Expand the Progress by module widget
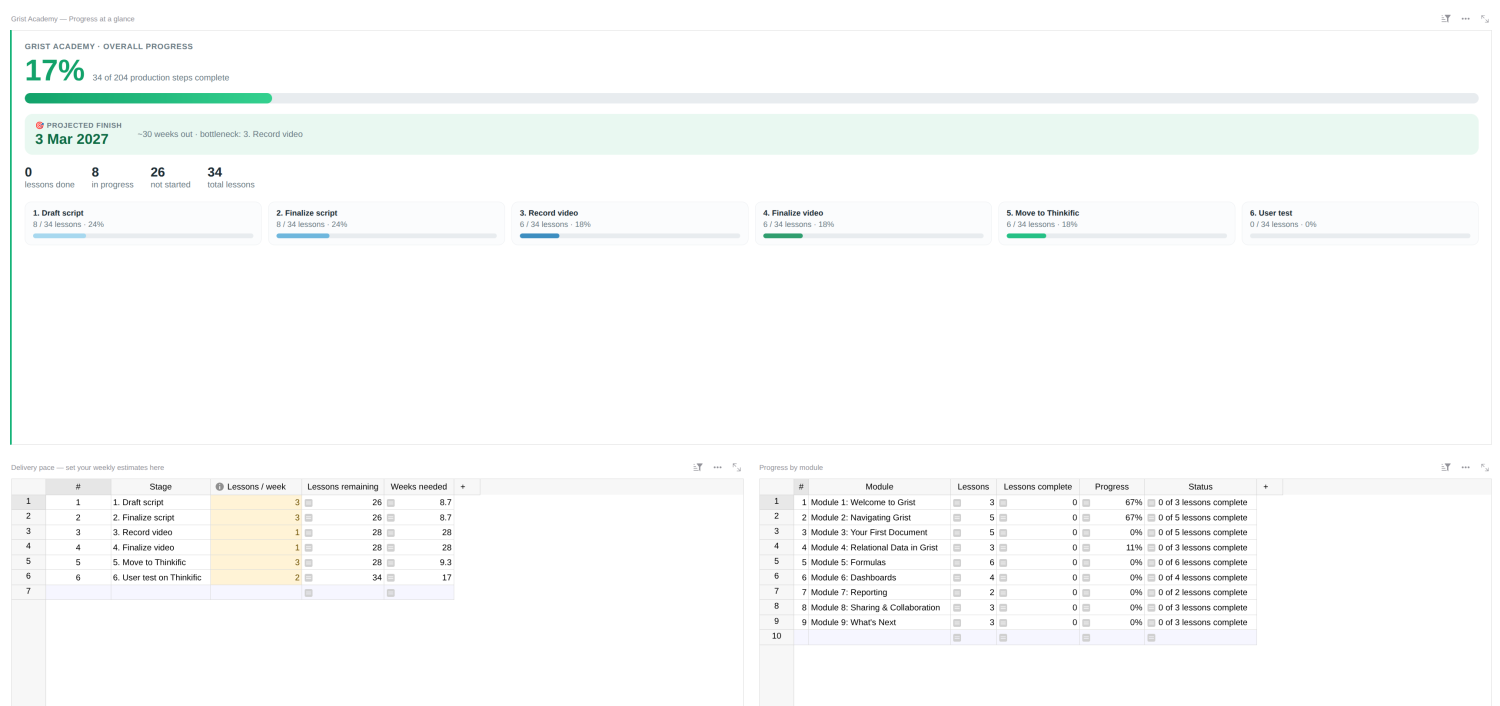 [x=1485, y=467]
